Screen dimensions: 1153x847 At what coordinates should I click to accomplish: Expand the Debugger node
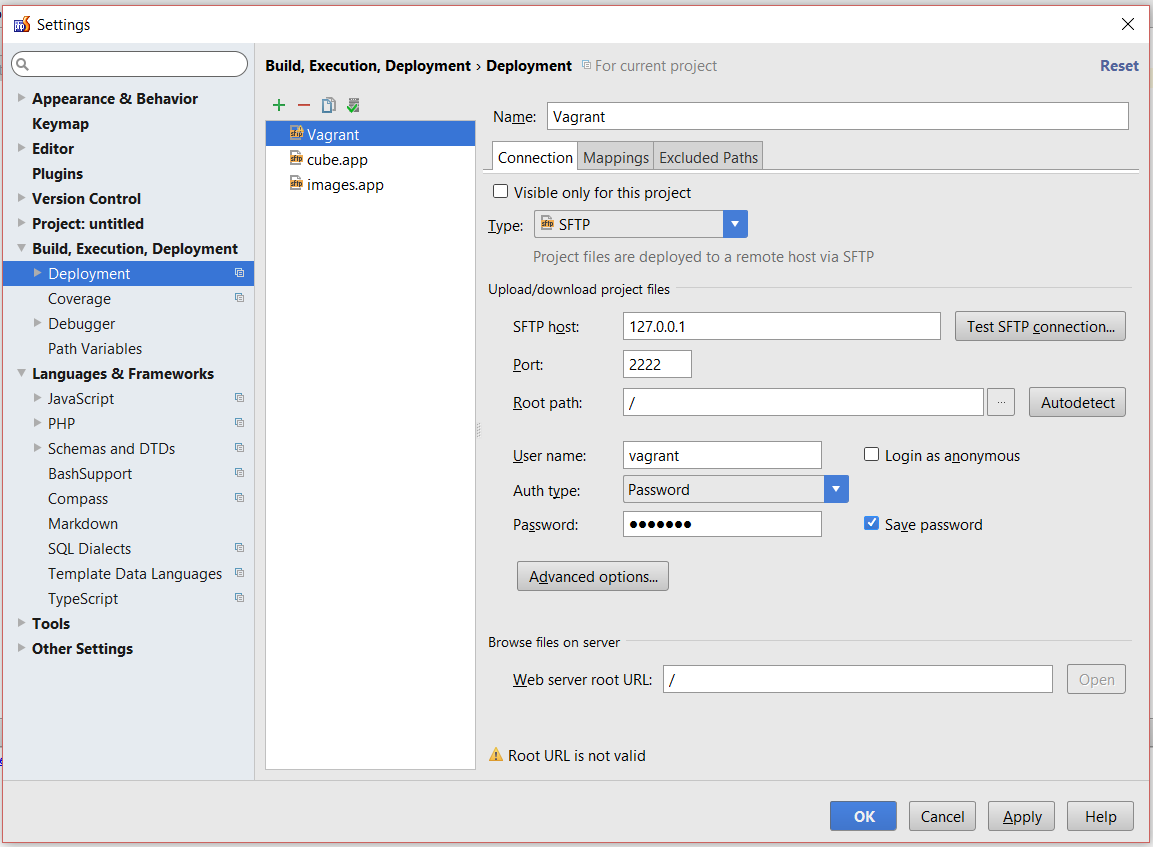[38, 323]
